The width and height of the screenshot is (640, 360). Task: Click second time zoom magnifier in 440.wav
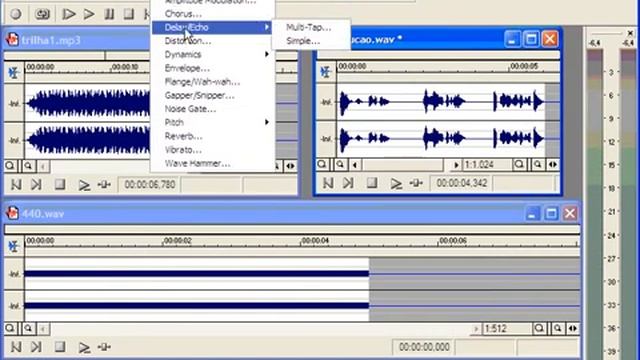[558, 329]
